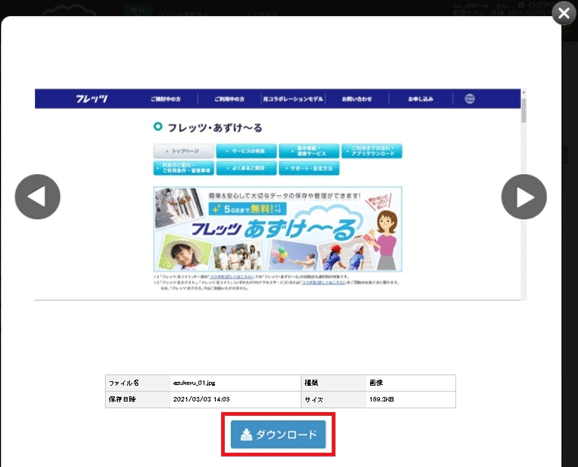Screen dimensions: 578x467
Task: Click the preview page's vertical scrollbar
Action: coord(524,194)
